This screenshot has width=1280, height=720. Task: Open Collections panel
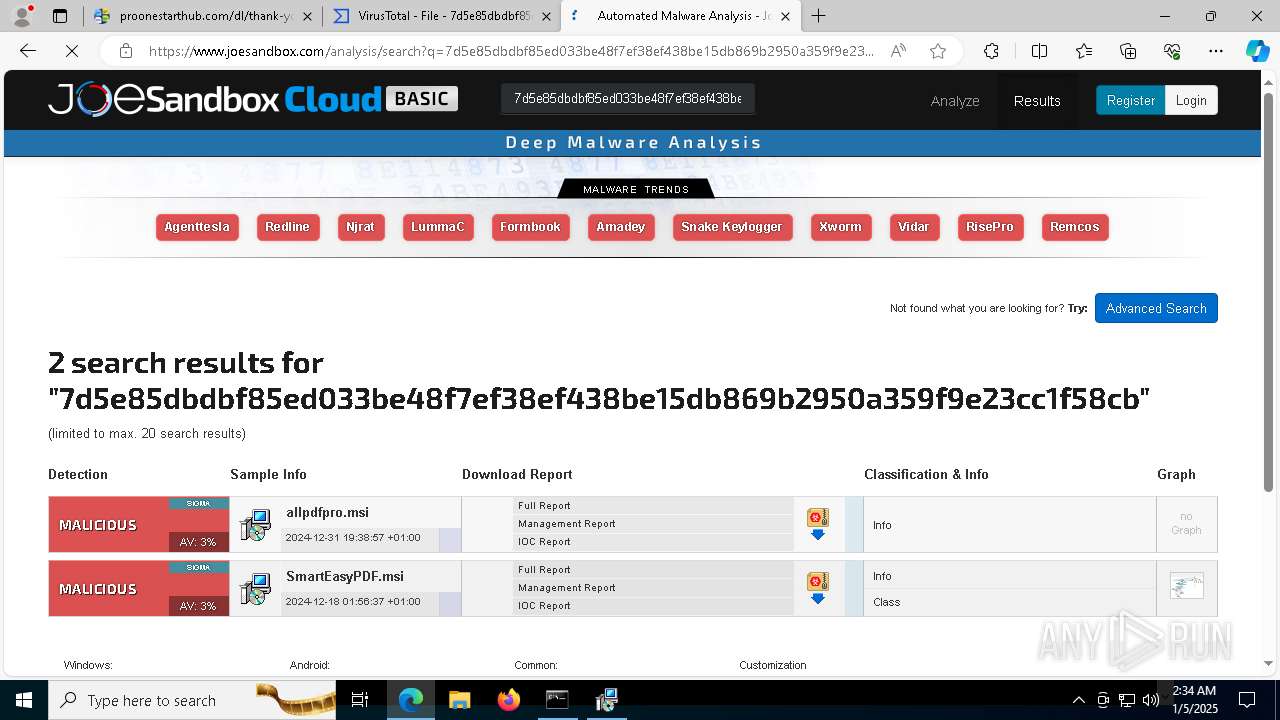click(1128, 51)
